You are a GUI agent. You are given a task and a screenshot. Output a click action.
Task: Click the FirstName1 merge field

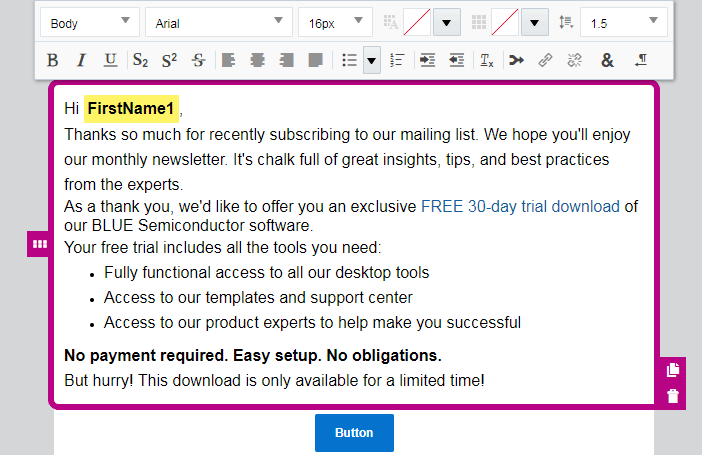[x=131, y=109]
